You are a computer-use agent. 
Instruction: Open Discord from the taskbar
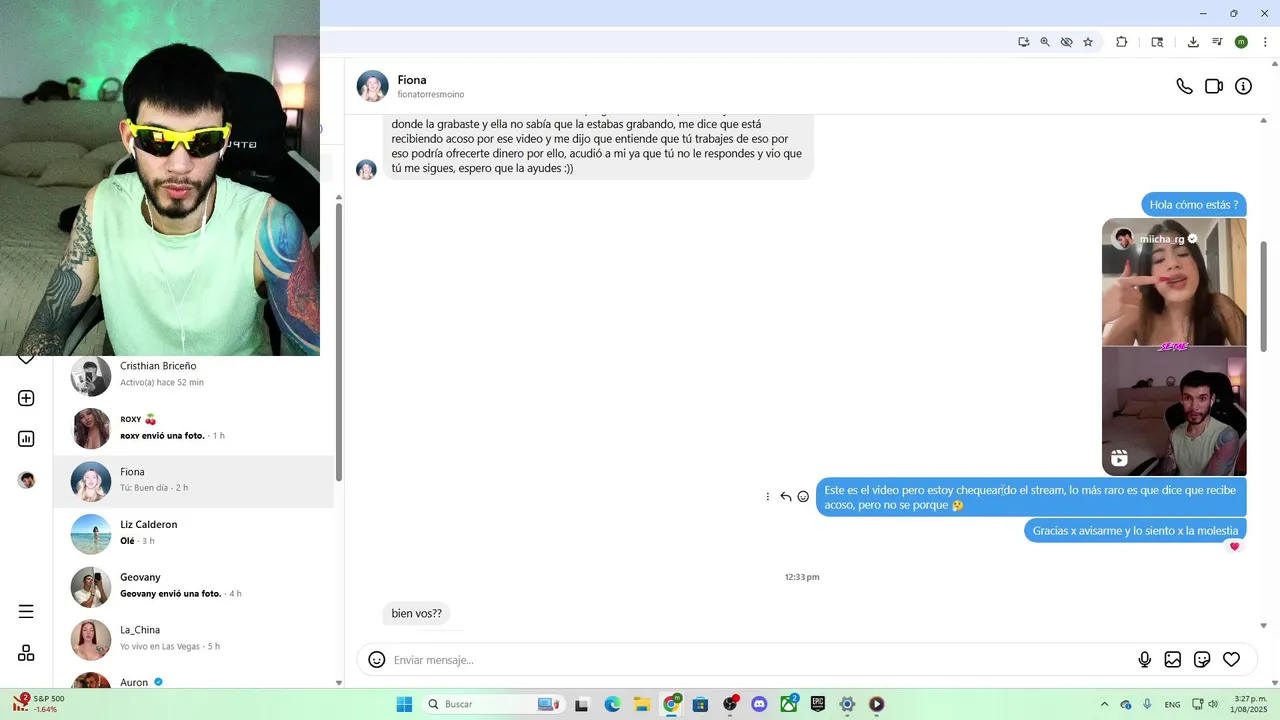759,704
